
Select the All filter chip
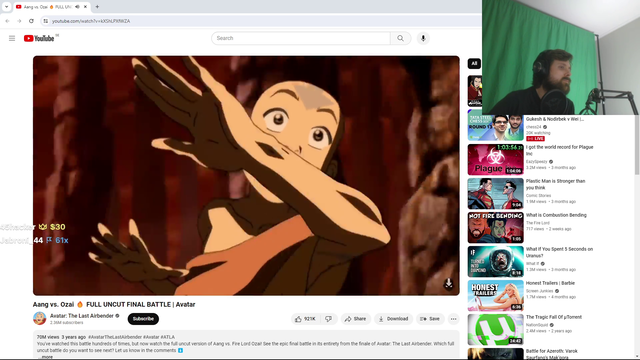pyautogui.click(x=474, y=63)
